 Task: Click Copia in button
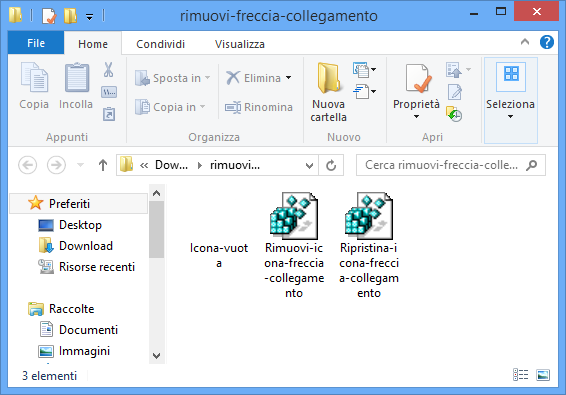[x=170, y=107]
